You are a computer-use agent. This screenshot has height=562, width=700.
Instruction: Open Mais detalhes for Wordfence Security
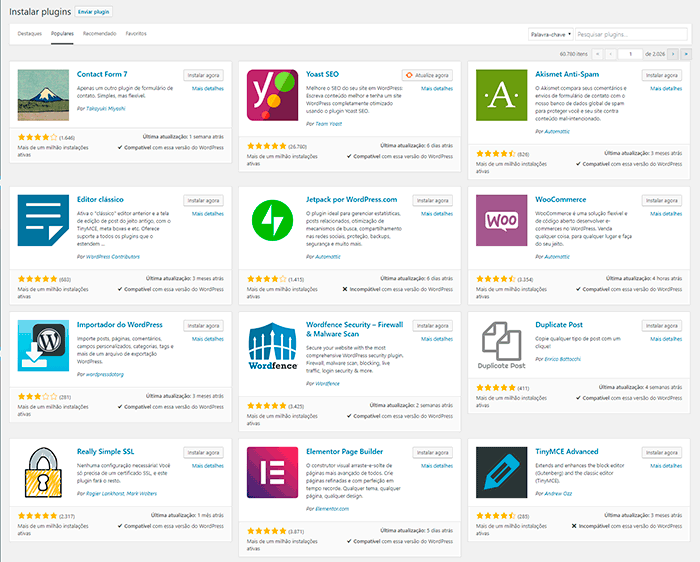(x=437, y=339)
